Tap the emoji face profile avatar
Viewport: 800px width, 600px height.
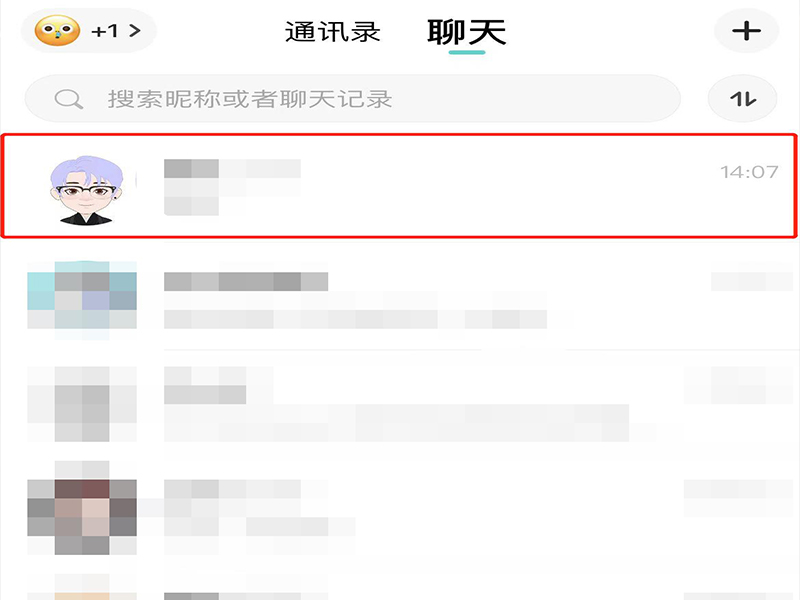click(57, 31)
